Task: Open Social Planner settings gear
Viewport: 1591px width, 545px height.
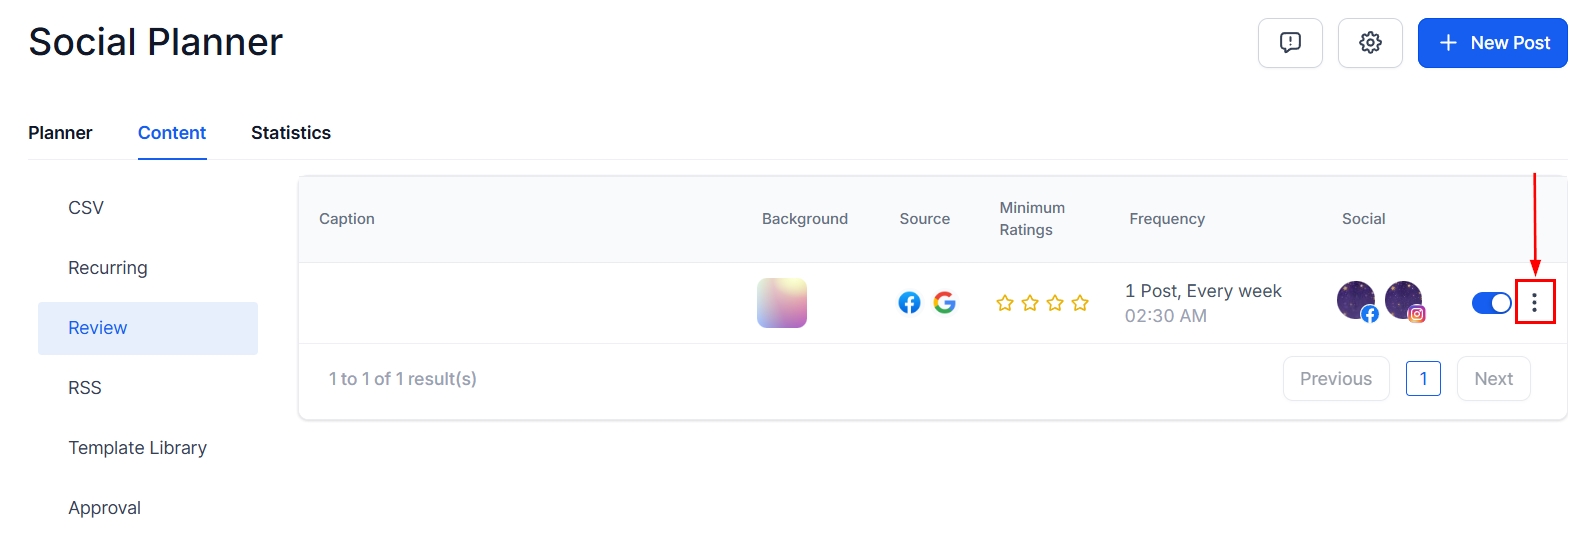Action: (x=1370, y=43)
